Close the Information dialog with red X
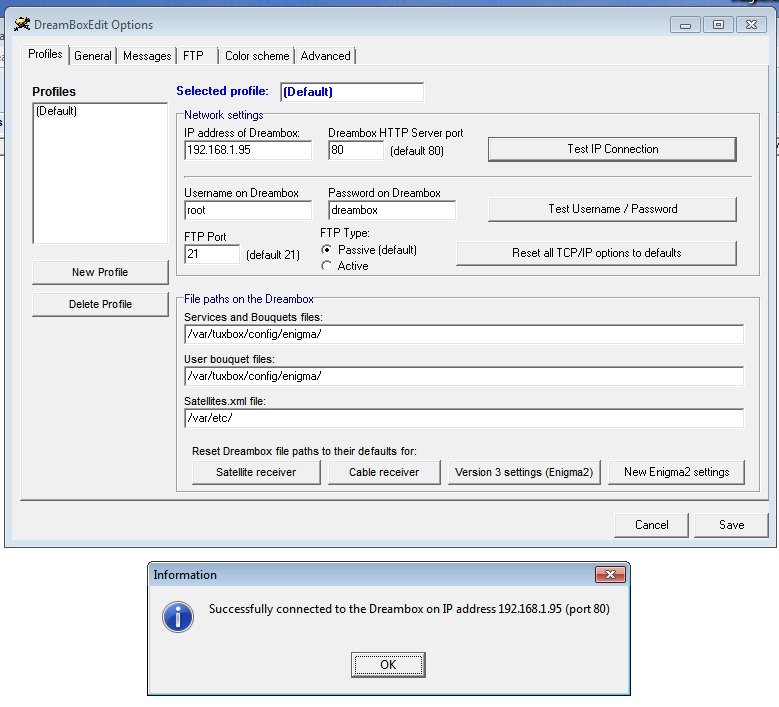Screen dimensions: 779x707 (610, 574)
